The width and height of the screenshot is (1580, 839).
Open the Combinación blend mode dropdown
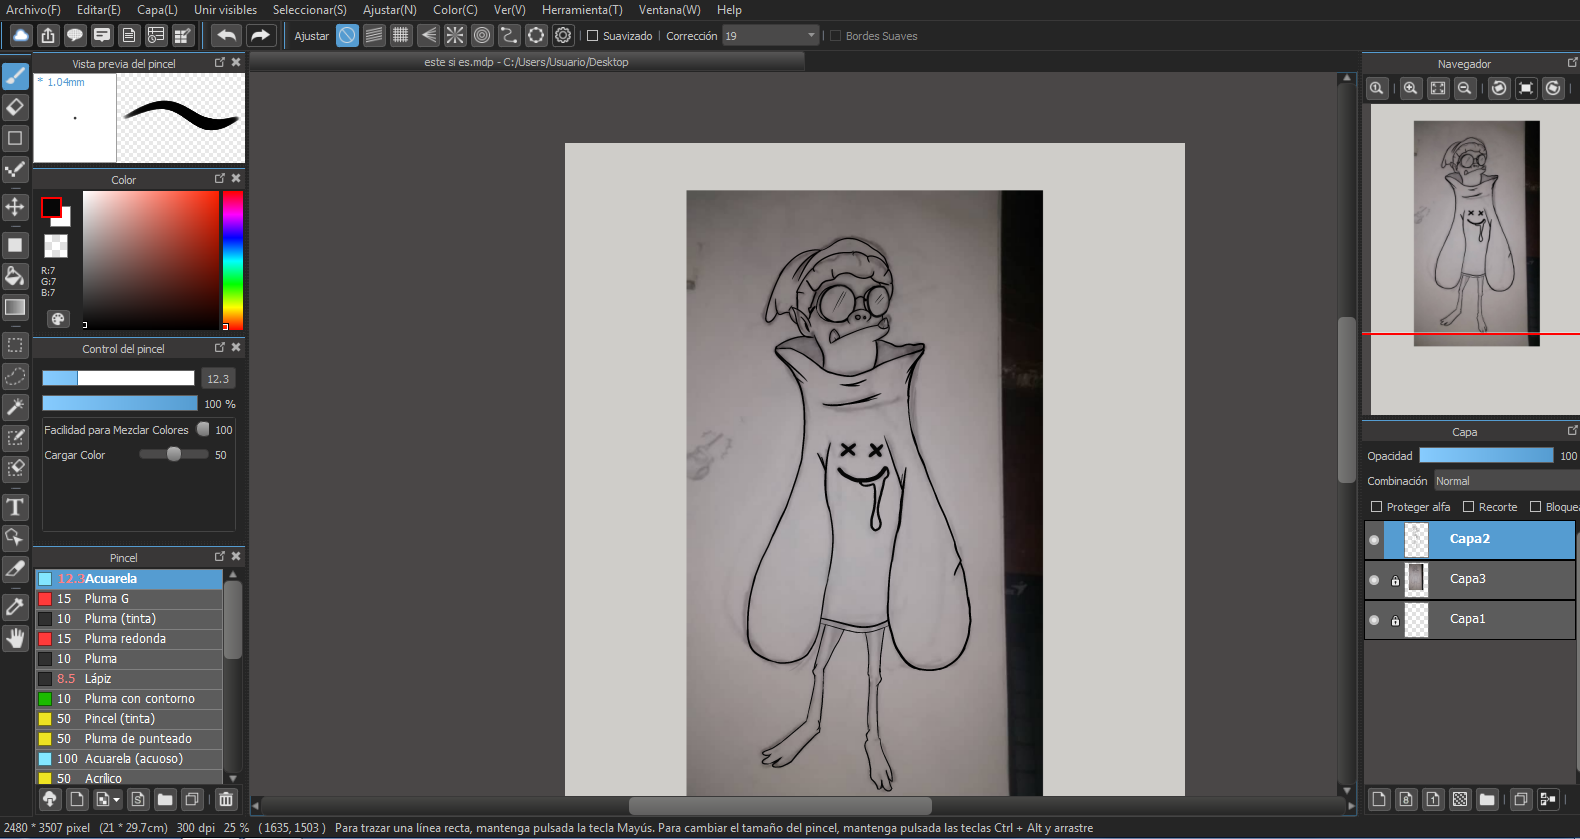coord(1507,481)
